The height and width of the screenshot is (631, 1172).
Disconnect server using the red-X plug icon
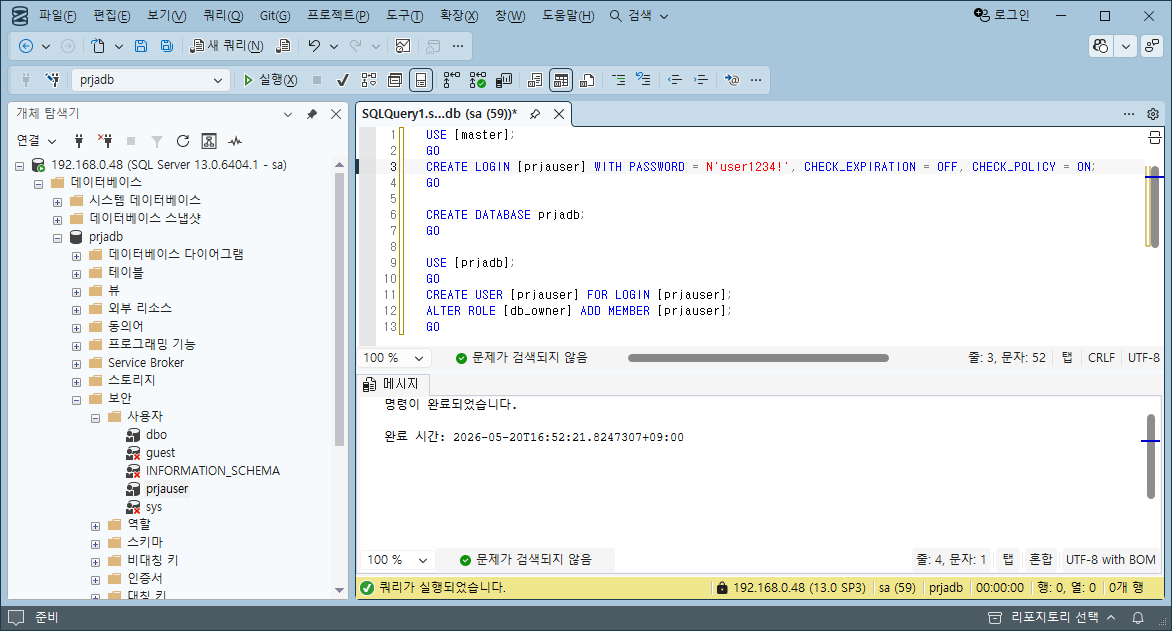click(x=105, y=141)
